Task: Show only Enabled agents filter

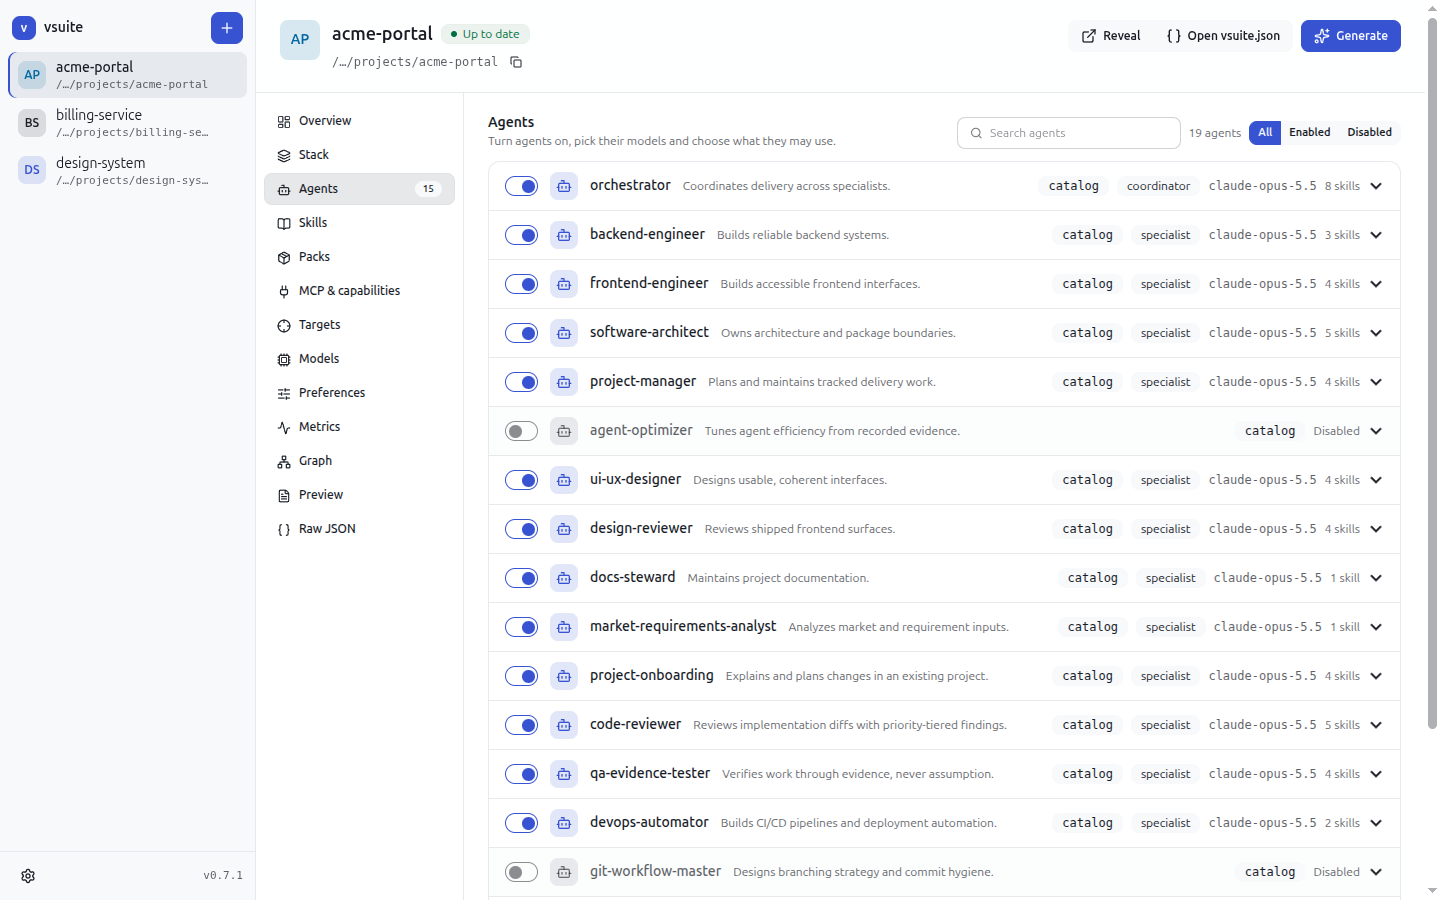Action: click(1309, 132)
